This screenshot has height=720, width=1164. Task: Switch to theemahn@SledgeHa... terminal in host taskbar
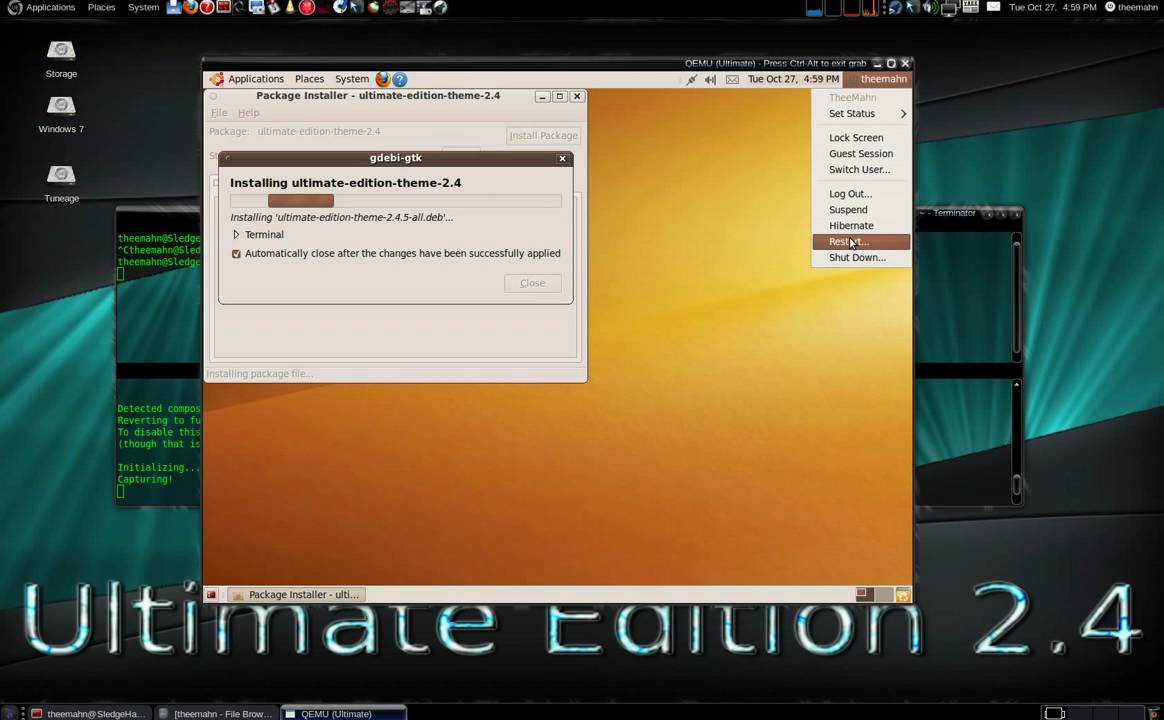(90, 713)
